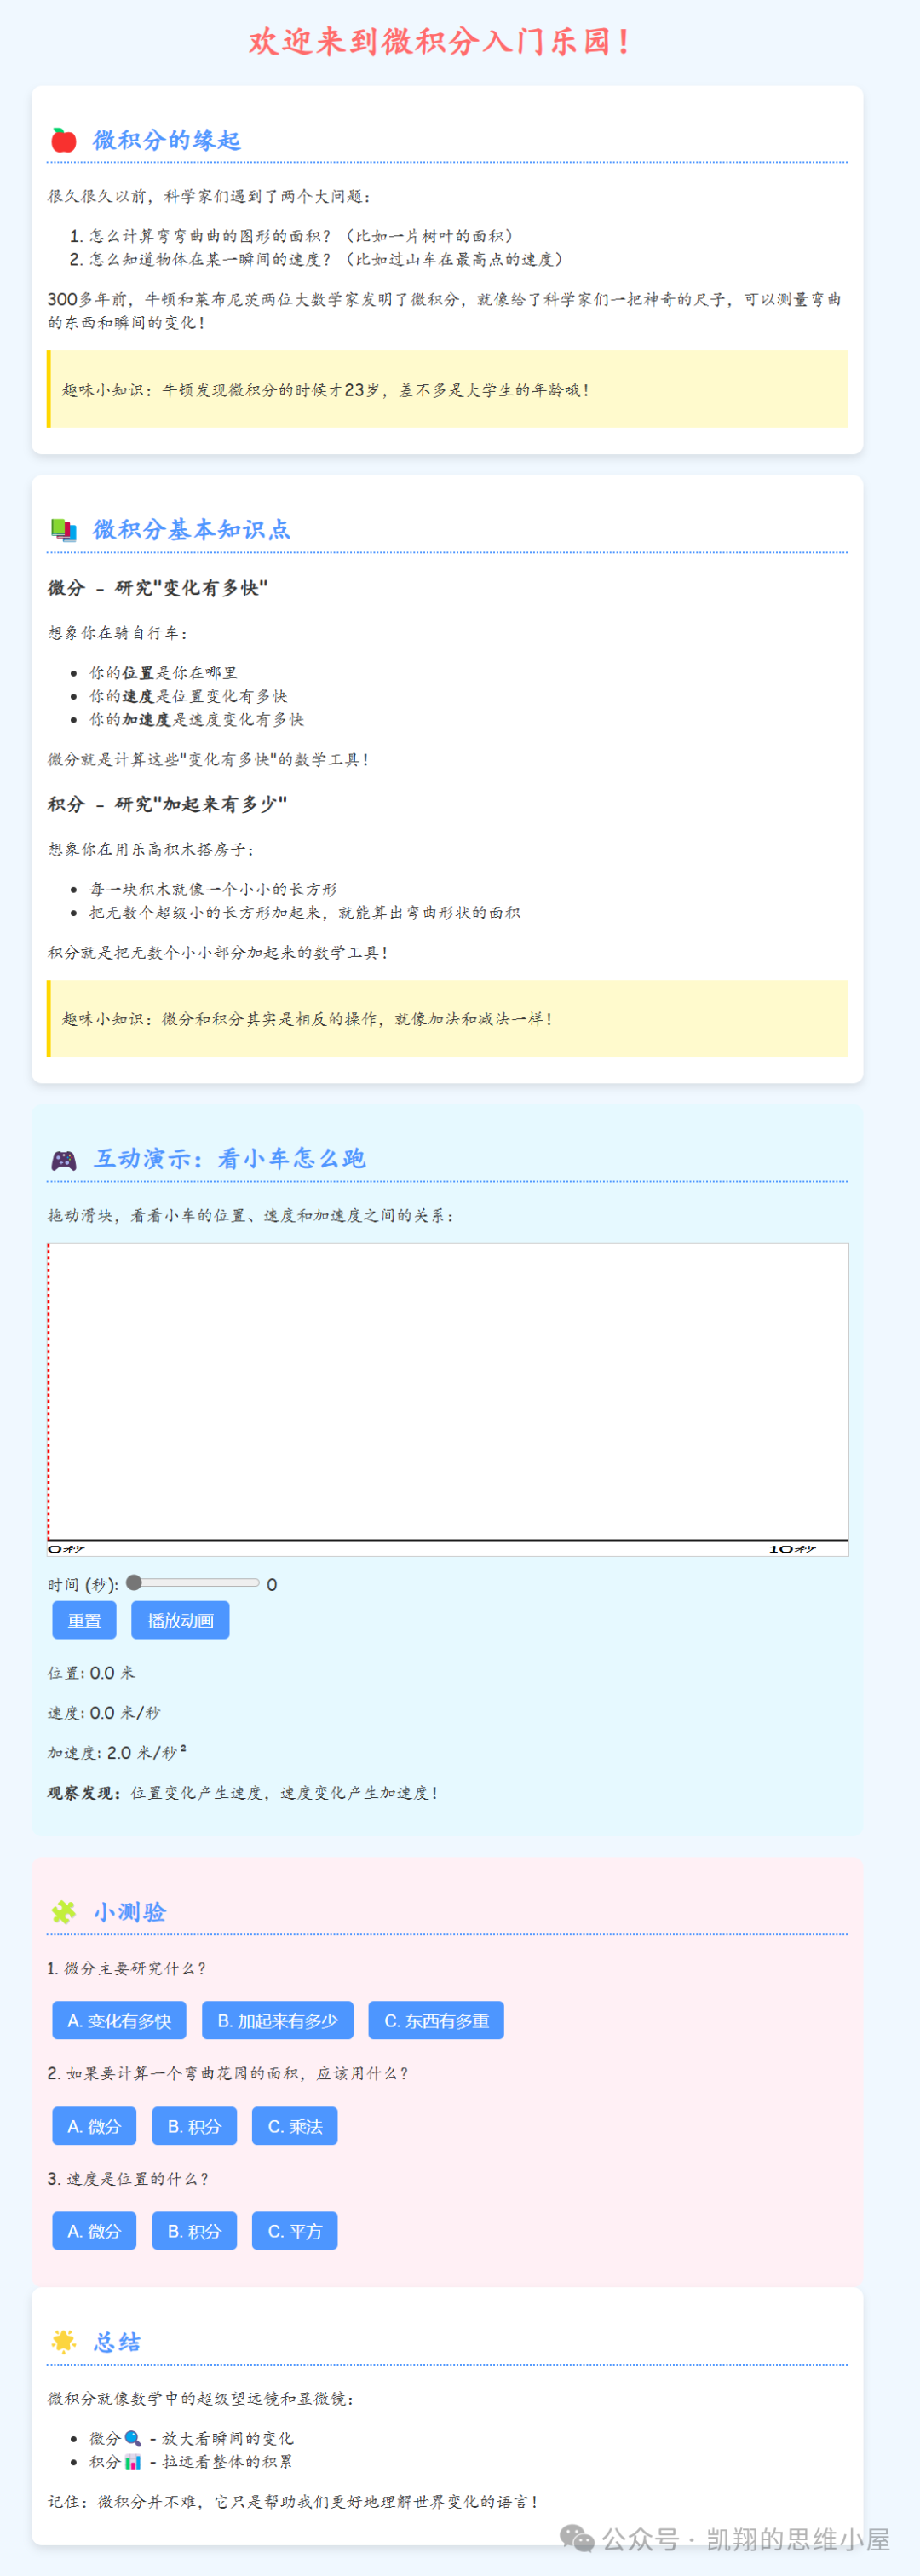Image resolution: width=920 pixels, height=2576 pixels.
Task: Click the game controller icon beside 互动演示
Action: (63, 1160)
